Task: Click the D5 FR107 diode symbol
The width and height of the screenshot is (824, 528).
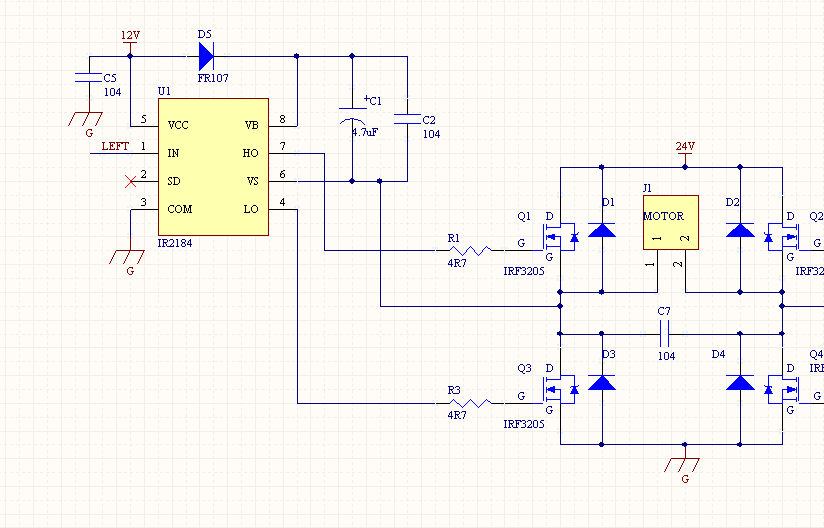Action: (206, 56)
